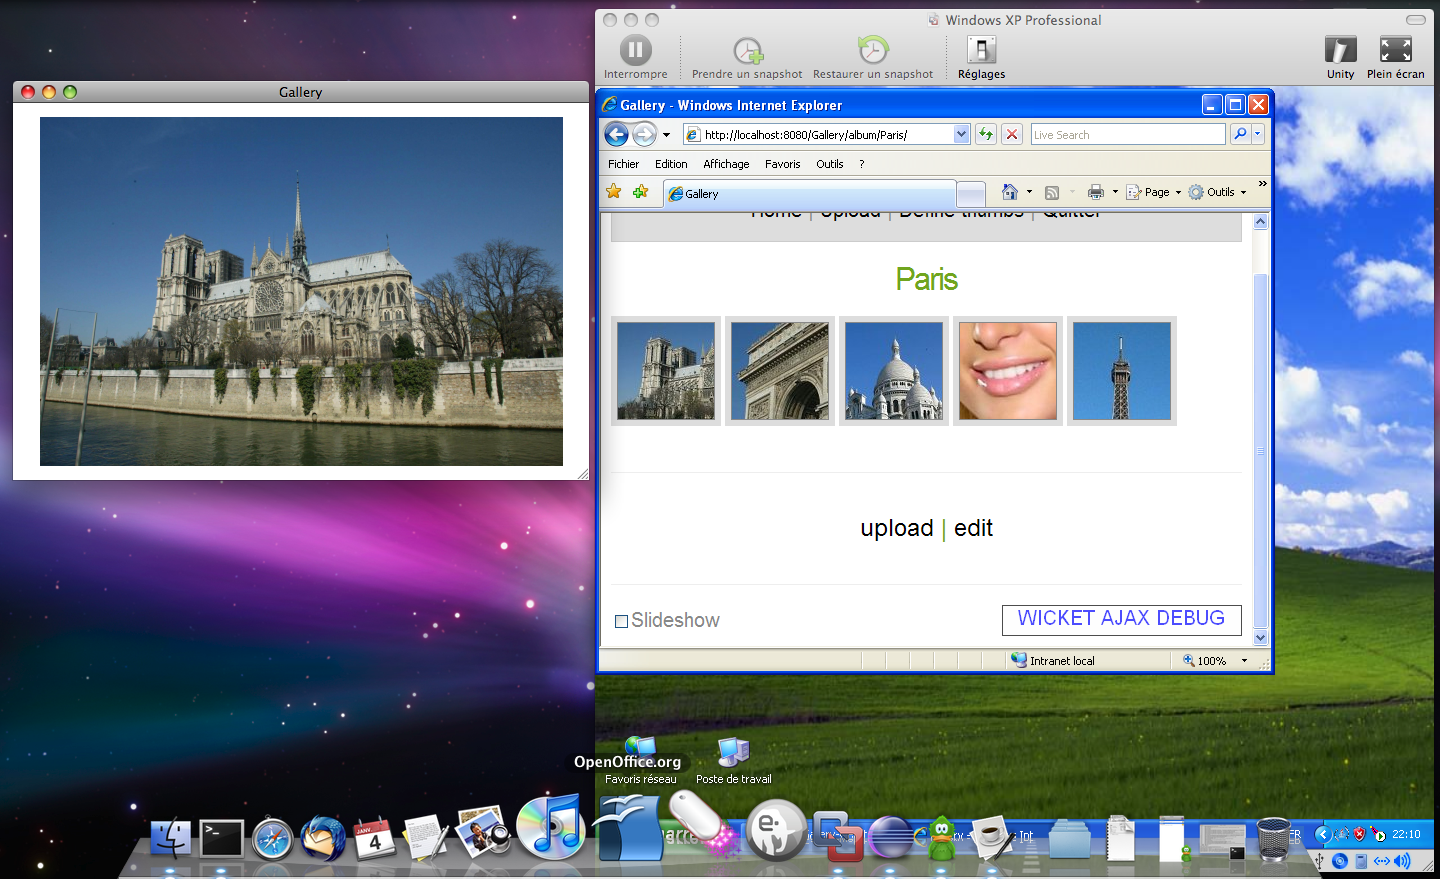Image resolution: width=1440 pixels, height=879 pixels.
Task: Click the WICKET AJAX DEBUG link
Action: 1121,619
